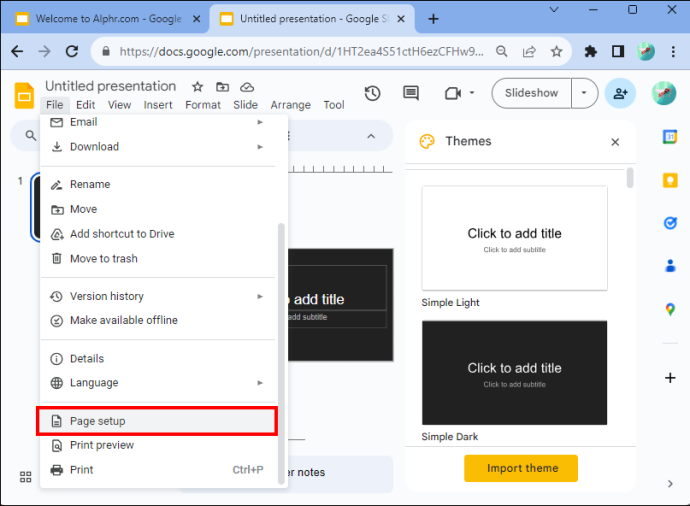Viewport: 690px width, 506px height.
Task: Open the Insert menu
Action: (158, 105)
